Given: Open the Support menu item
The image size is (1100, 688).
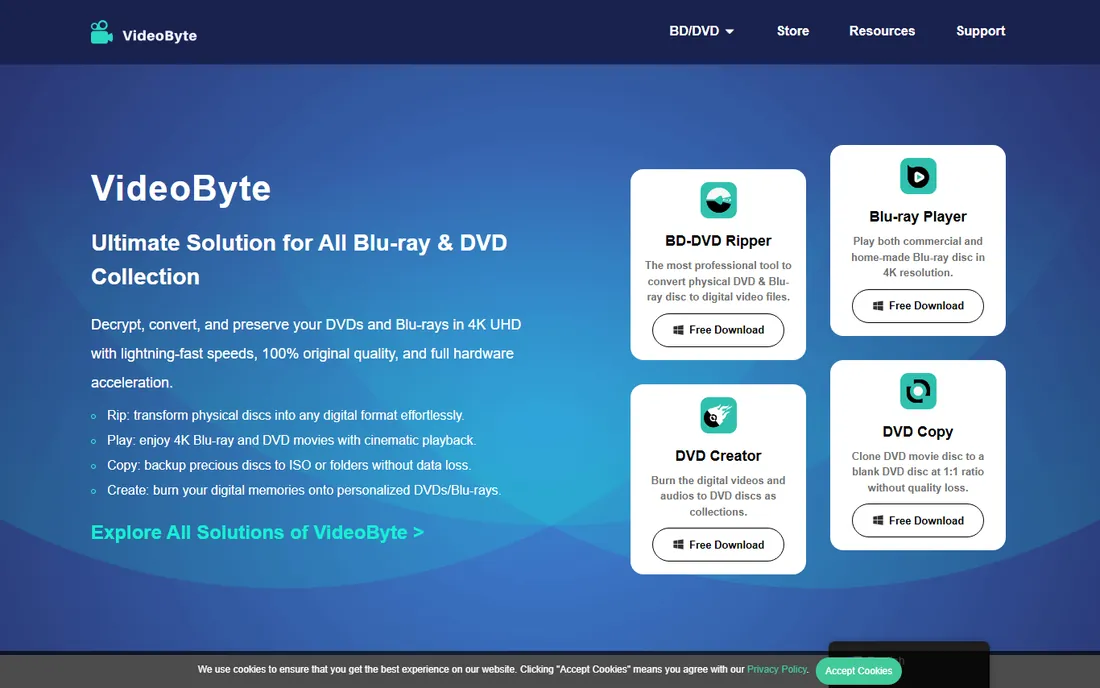Looking at the screenshot, I should click(980, 31).
